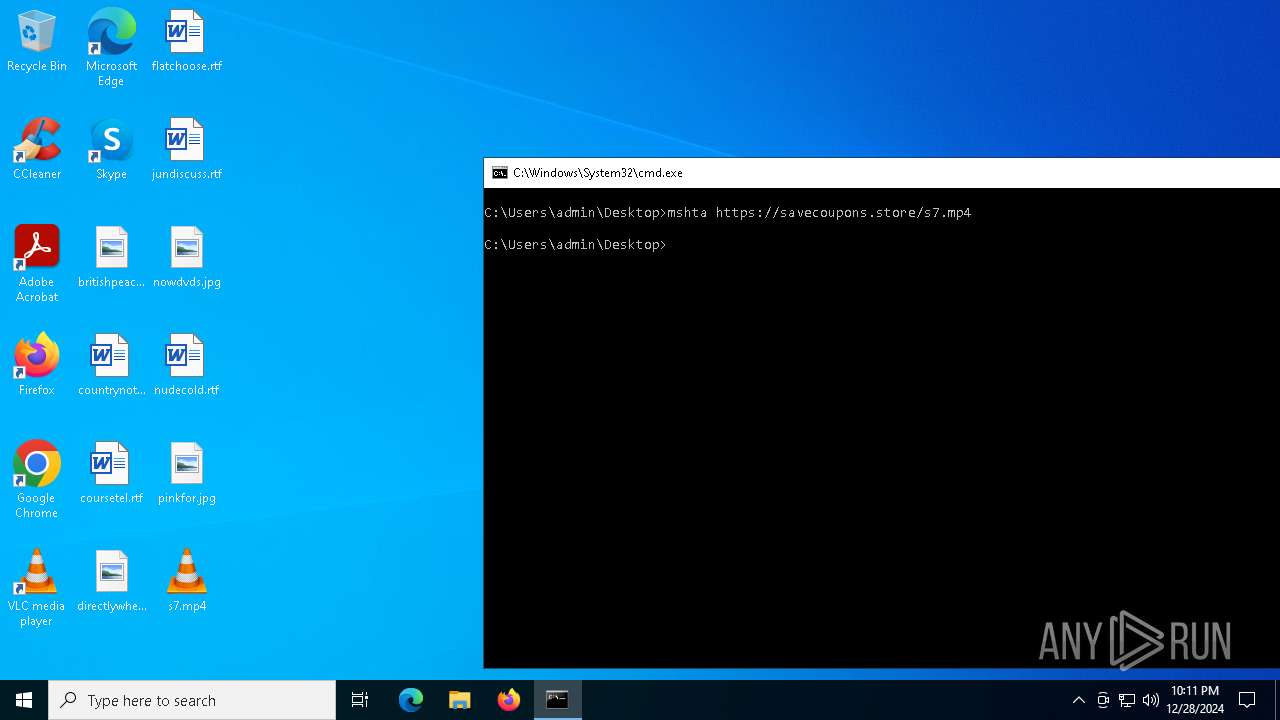The image size is (1280, 720).
Task: Select the flatchoose.rtf file icon
Action: click(186, 41)
